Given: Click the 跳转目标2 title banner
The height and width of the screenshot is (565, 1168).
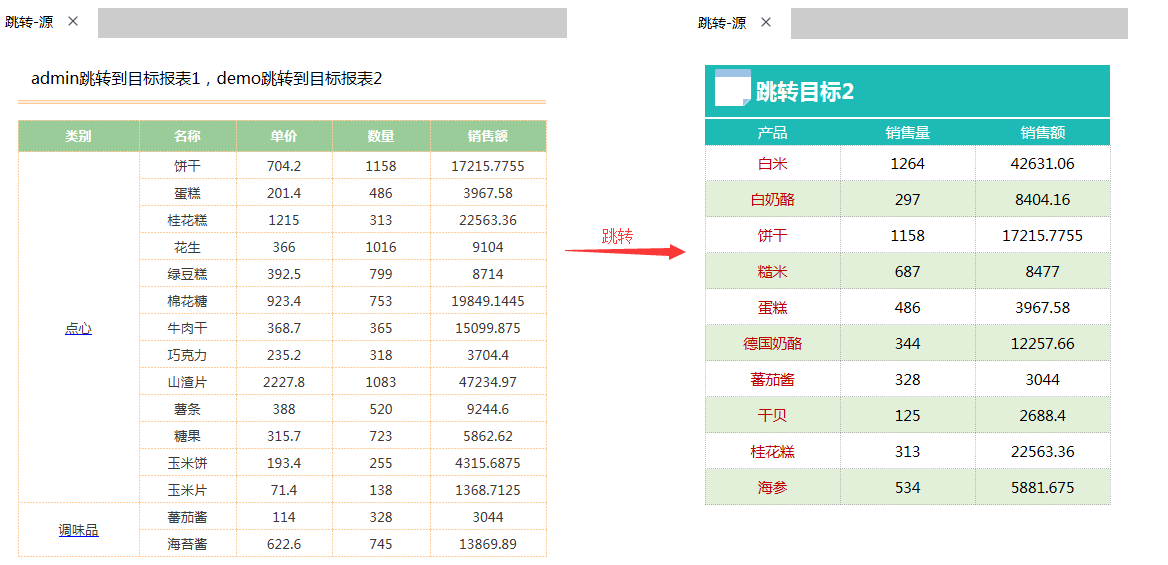Looking at the screenshot, I should (907, 91).
